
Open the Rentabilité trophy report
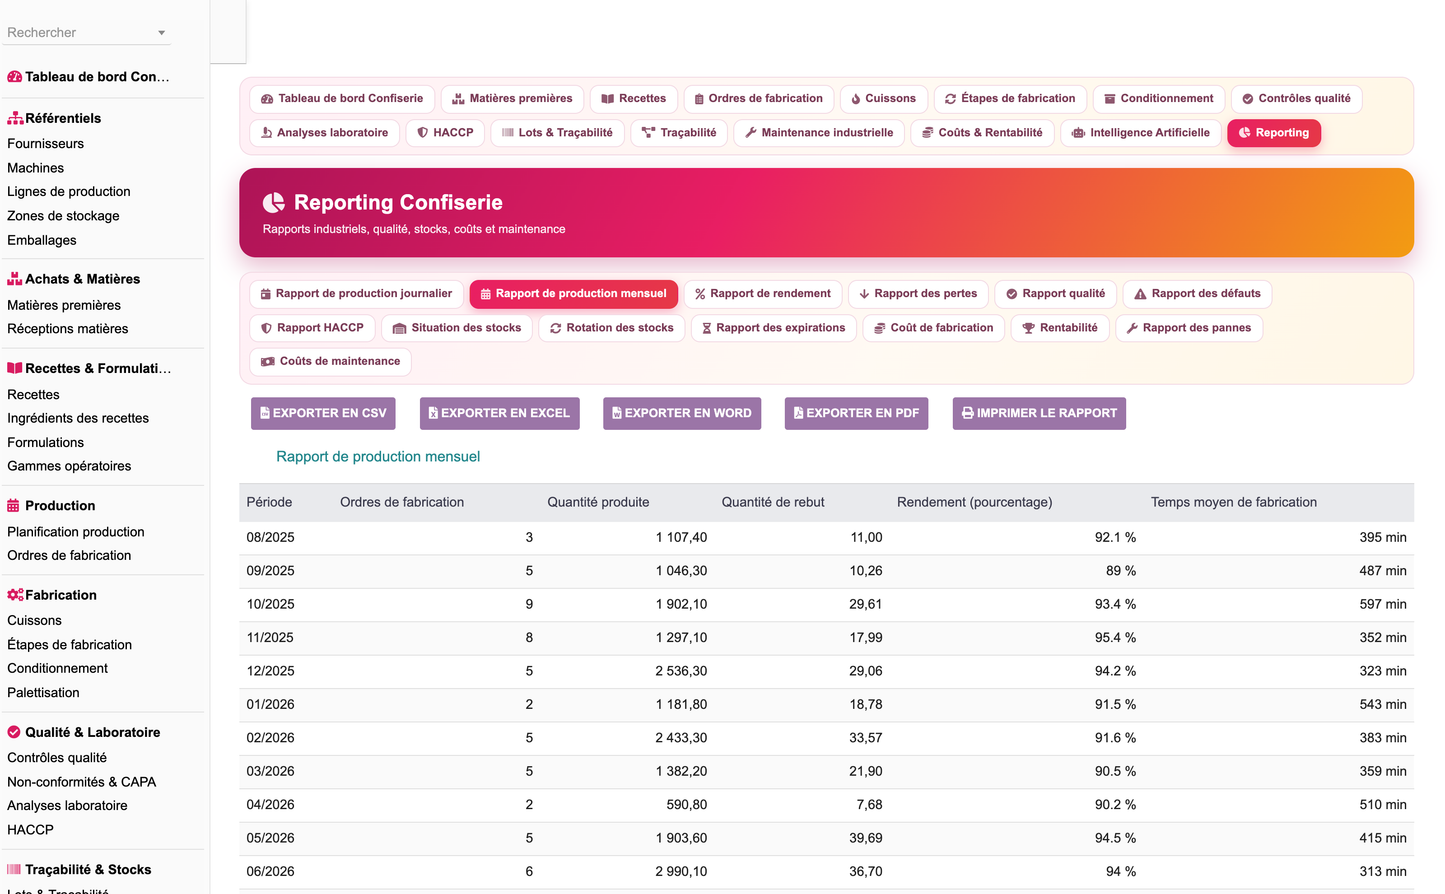tap(1060, 328)
